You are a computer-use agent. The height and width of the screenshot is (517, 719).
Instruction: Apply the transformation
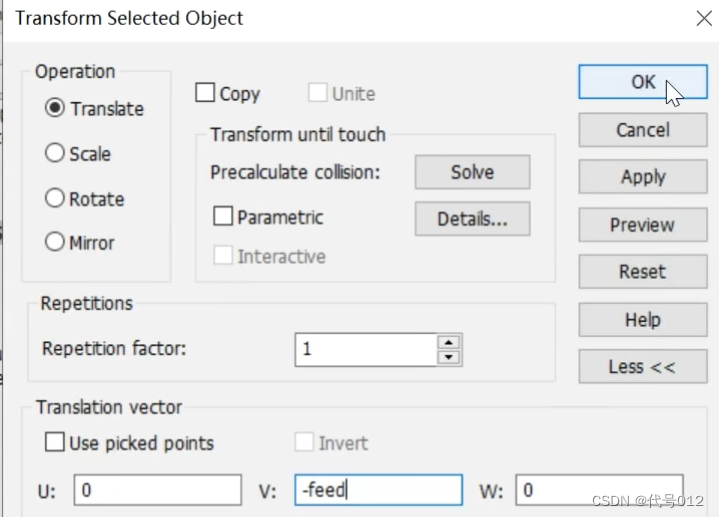(642, 177)
